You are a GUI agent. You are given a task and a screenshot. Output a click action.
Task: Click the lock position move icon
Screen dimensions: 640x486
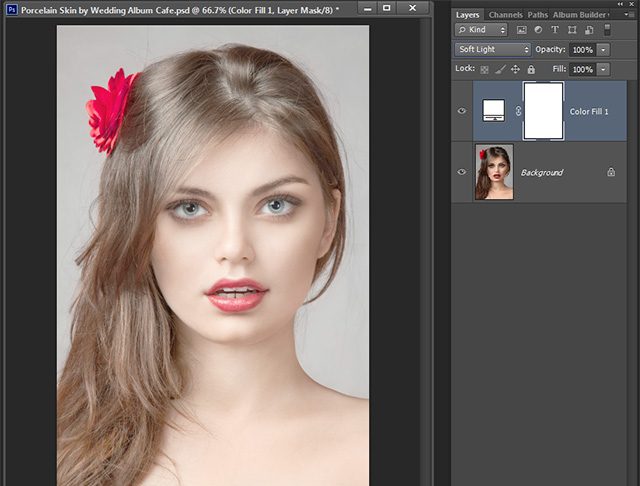click(515, 69)
